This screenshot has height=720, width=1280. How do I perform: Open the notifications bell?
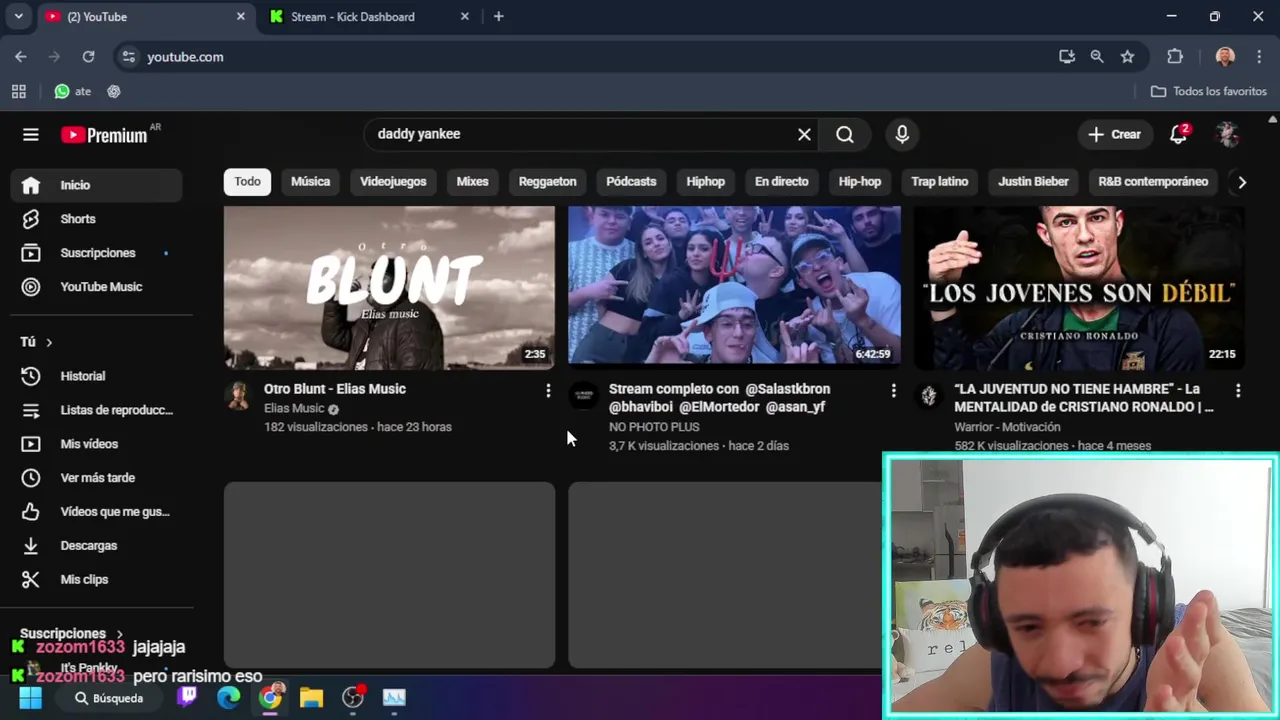[x=1179, y=134]
